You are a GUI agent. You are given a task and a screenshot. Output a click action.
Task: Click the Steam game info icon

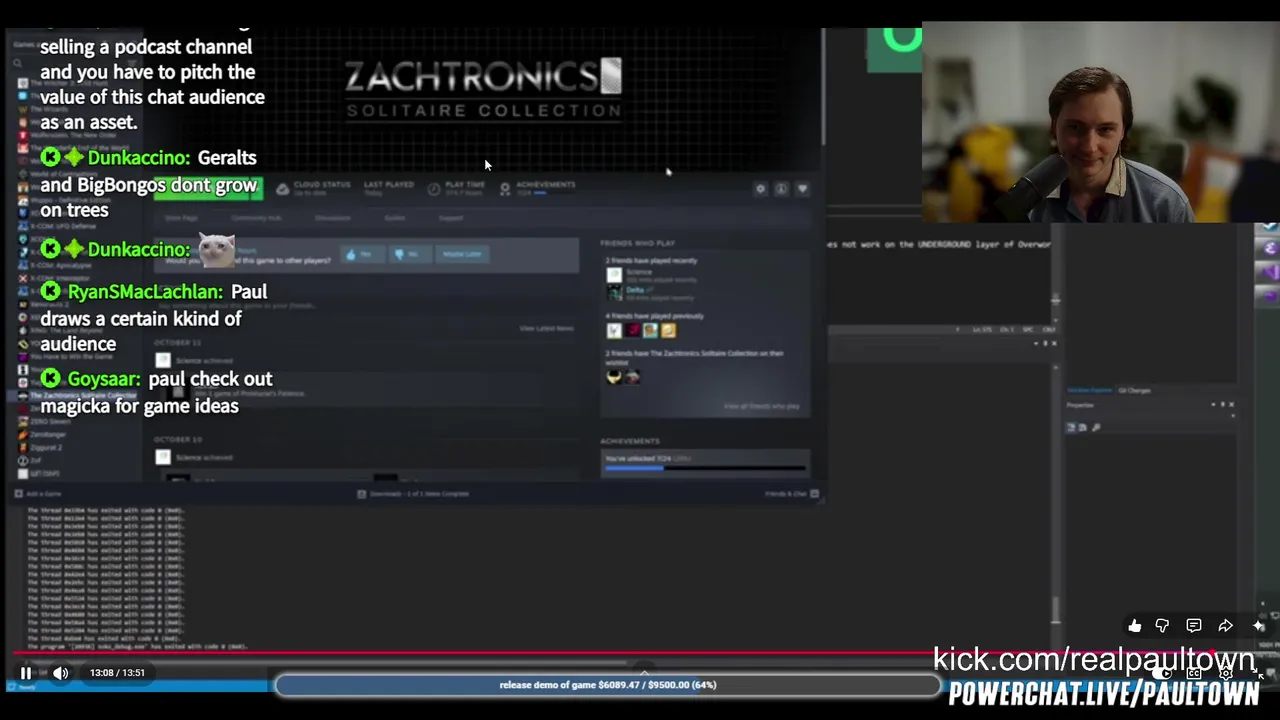[781, 189]
